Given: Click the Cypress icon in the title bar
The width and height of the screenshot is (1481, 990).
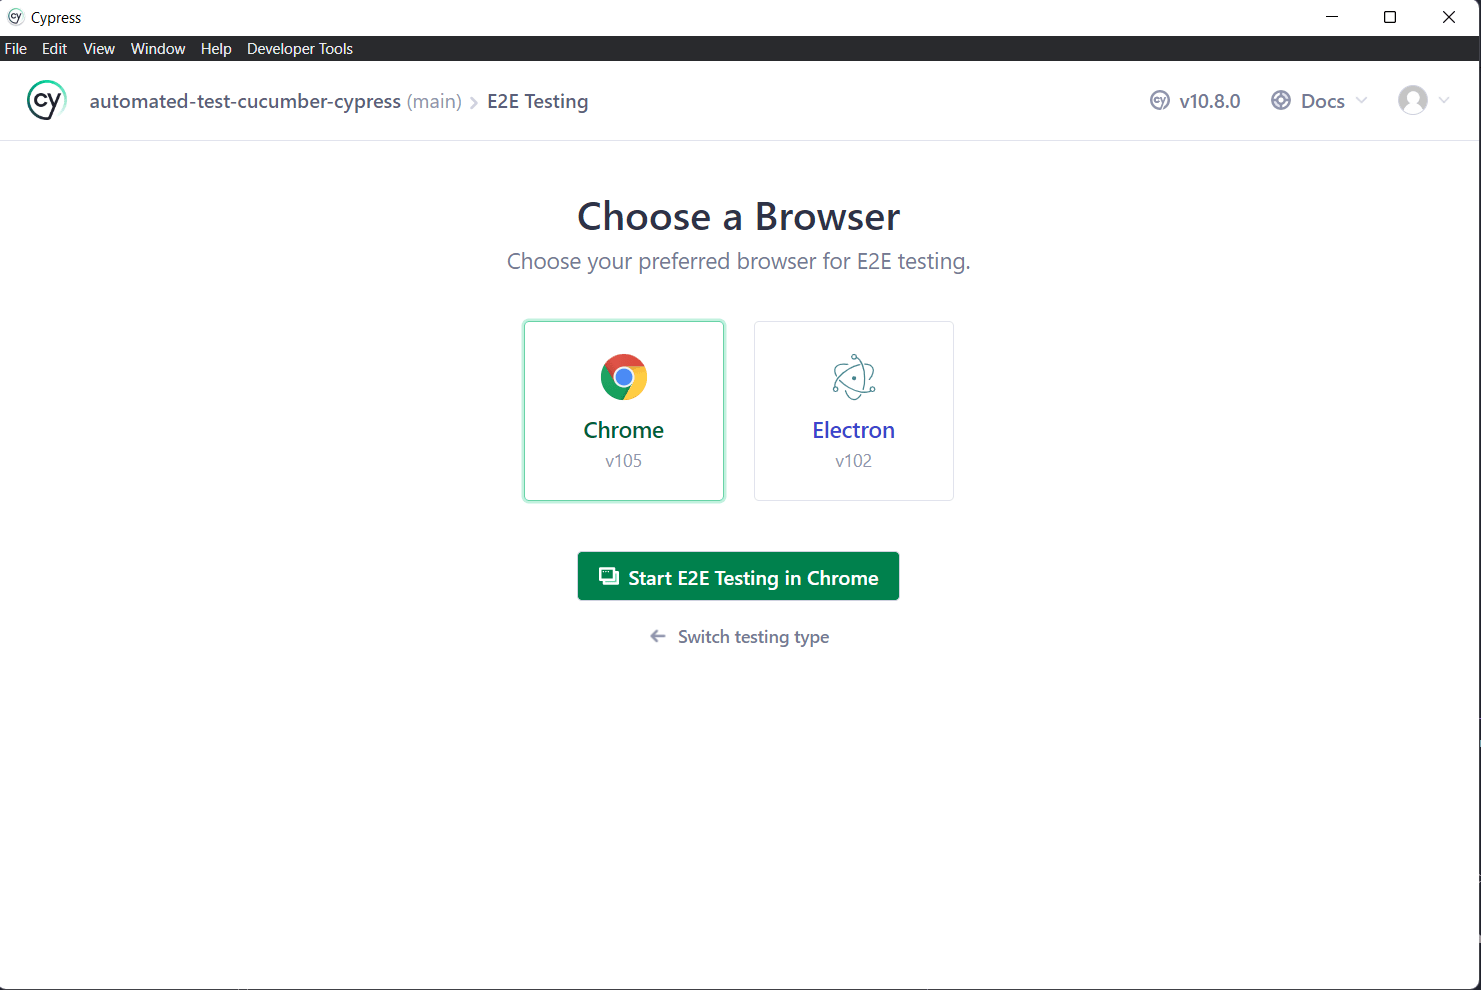Looking at the screenshot, I should pyautogui.click(x=15, y=17).
